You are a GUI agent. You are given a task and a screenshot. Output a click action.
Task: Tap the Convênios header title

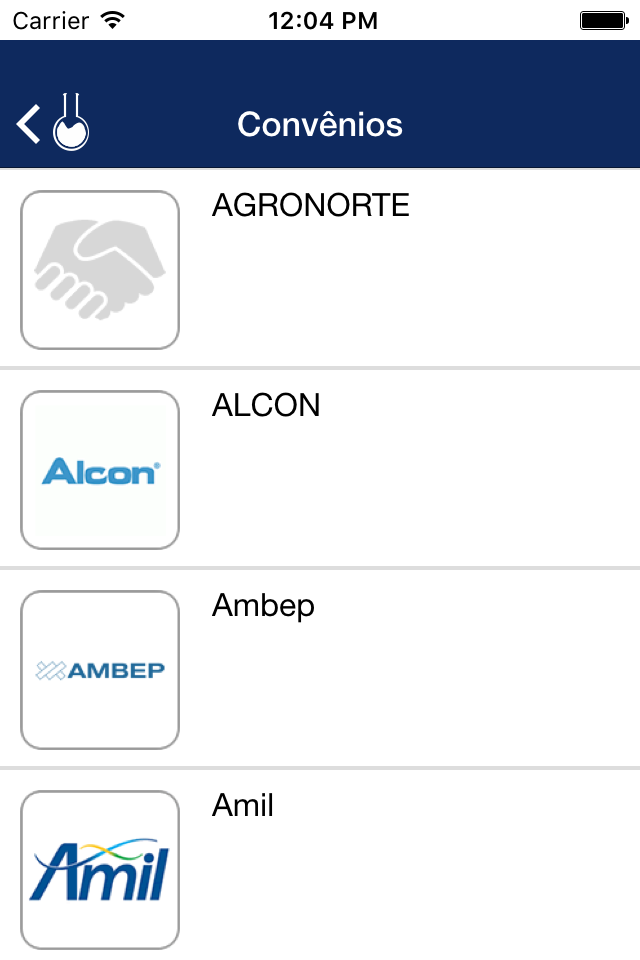coord(320,124)
